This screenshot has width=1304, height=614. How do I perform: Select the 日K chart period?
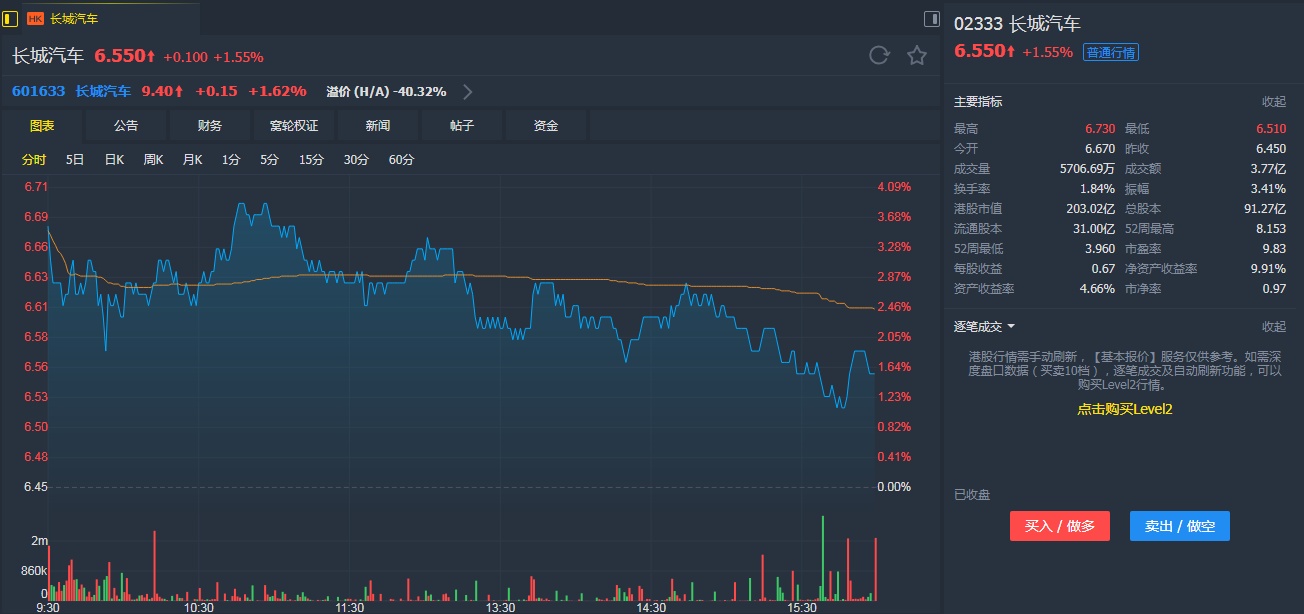coord(114,160)
